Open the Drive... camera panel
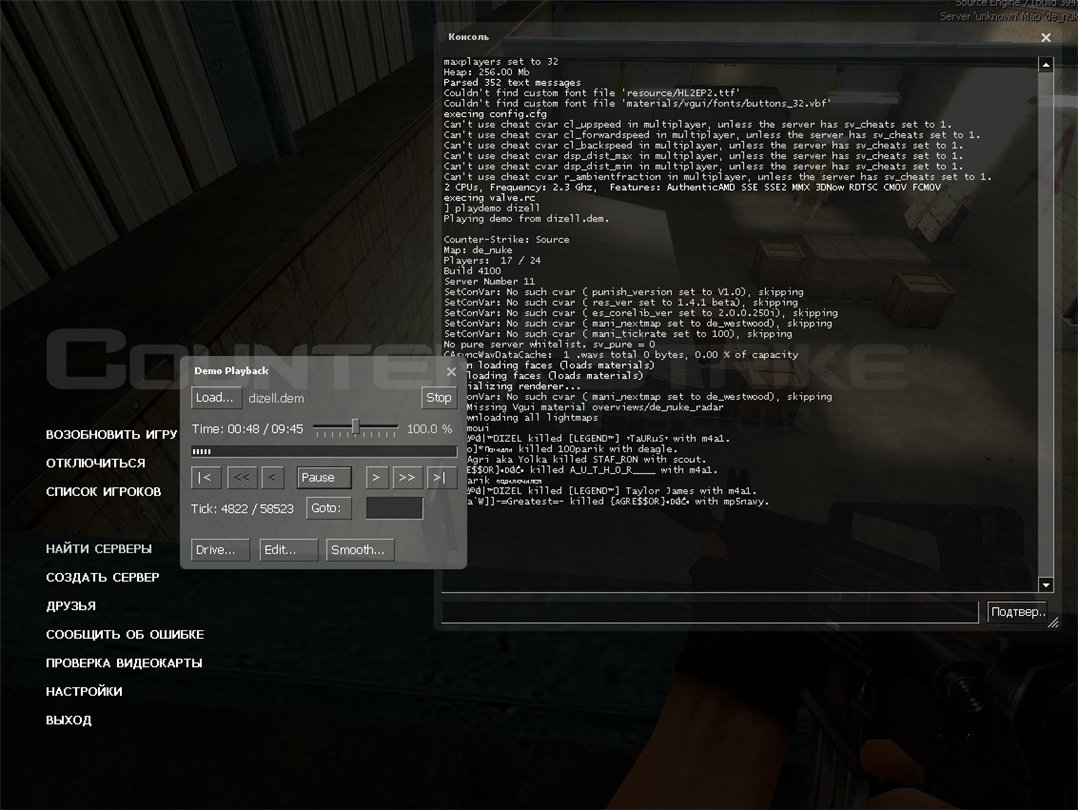The height and width of the screenshot is (810, 1078). pos(220,549)
